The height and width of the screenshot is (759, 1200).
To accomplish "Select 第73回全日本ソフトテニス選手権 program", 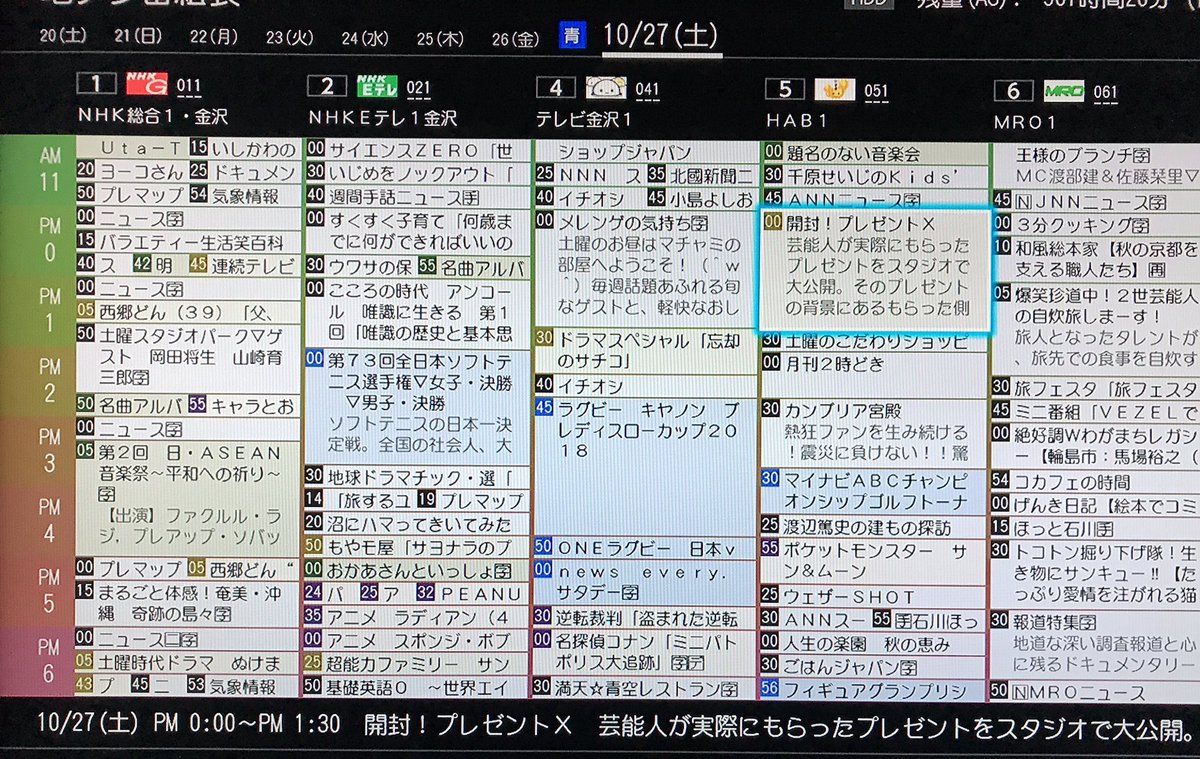I will coord(415,405).
